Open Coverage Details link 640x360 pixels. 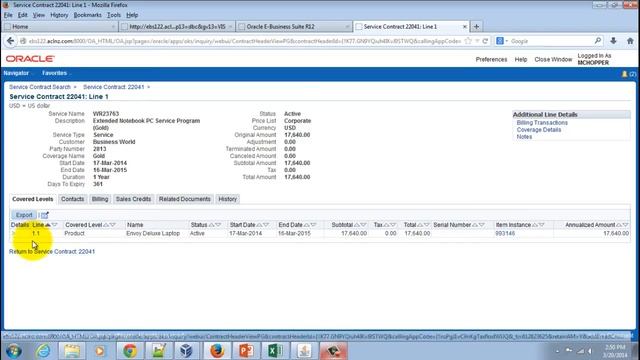(539, 130)
